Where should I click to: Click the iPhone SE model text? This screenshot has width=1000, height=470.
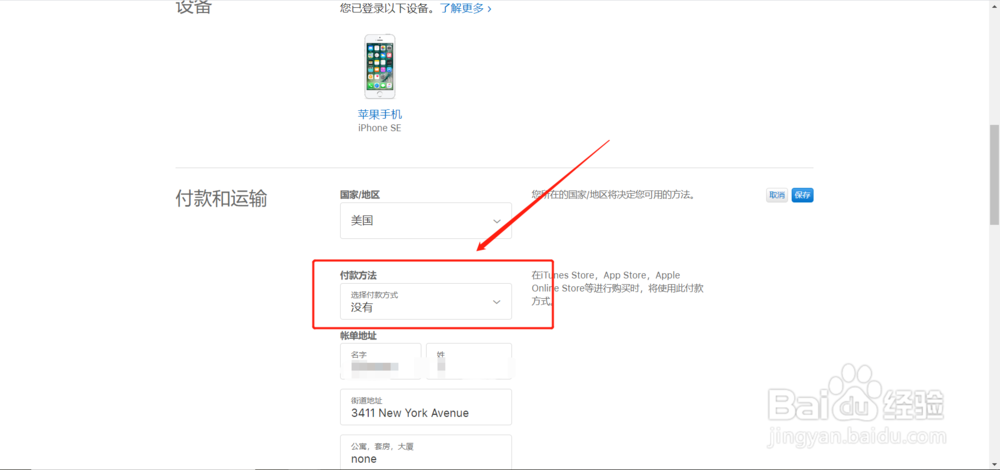pos(379,128)
